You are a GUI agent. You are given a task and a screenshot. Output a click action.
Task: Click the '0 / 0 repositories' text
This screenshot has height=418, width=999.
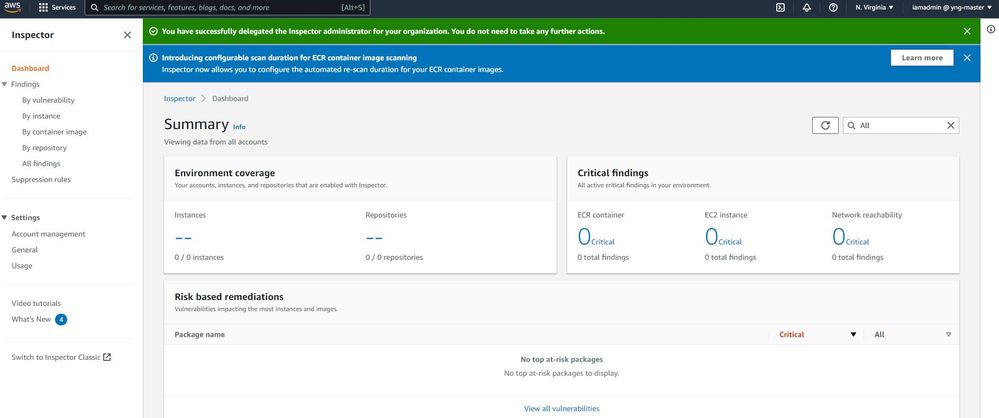[394, 257]
